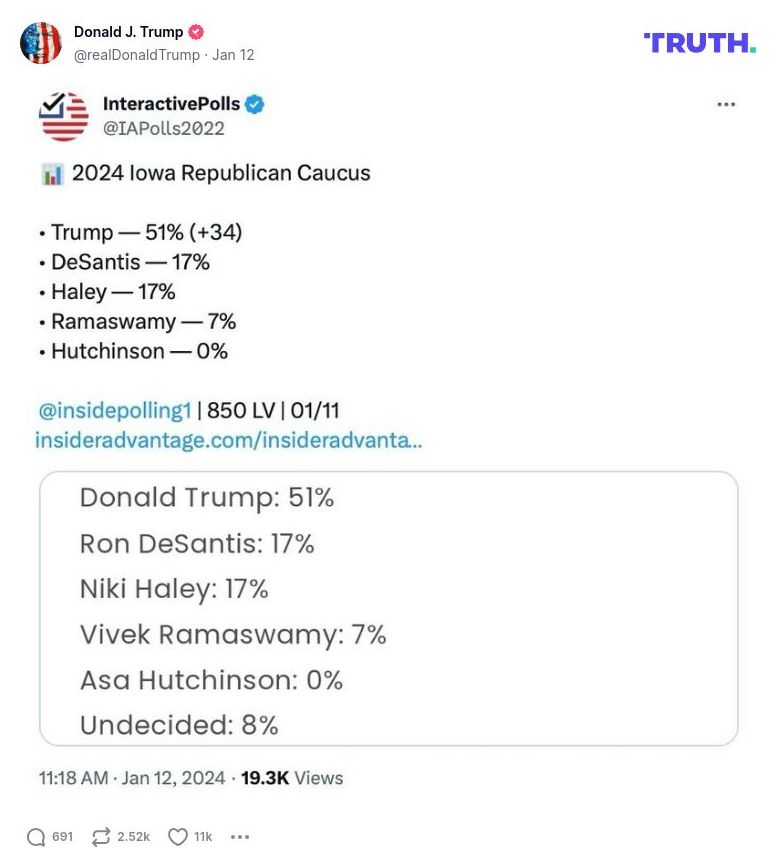Open the insideradvantage.com link
777x868 pixels.
click(228, 439)
